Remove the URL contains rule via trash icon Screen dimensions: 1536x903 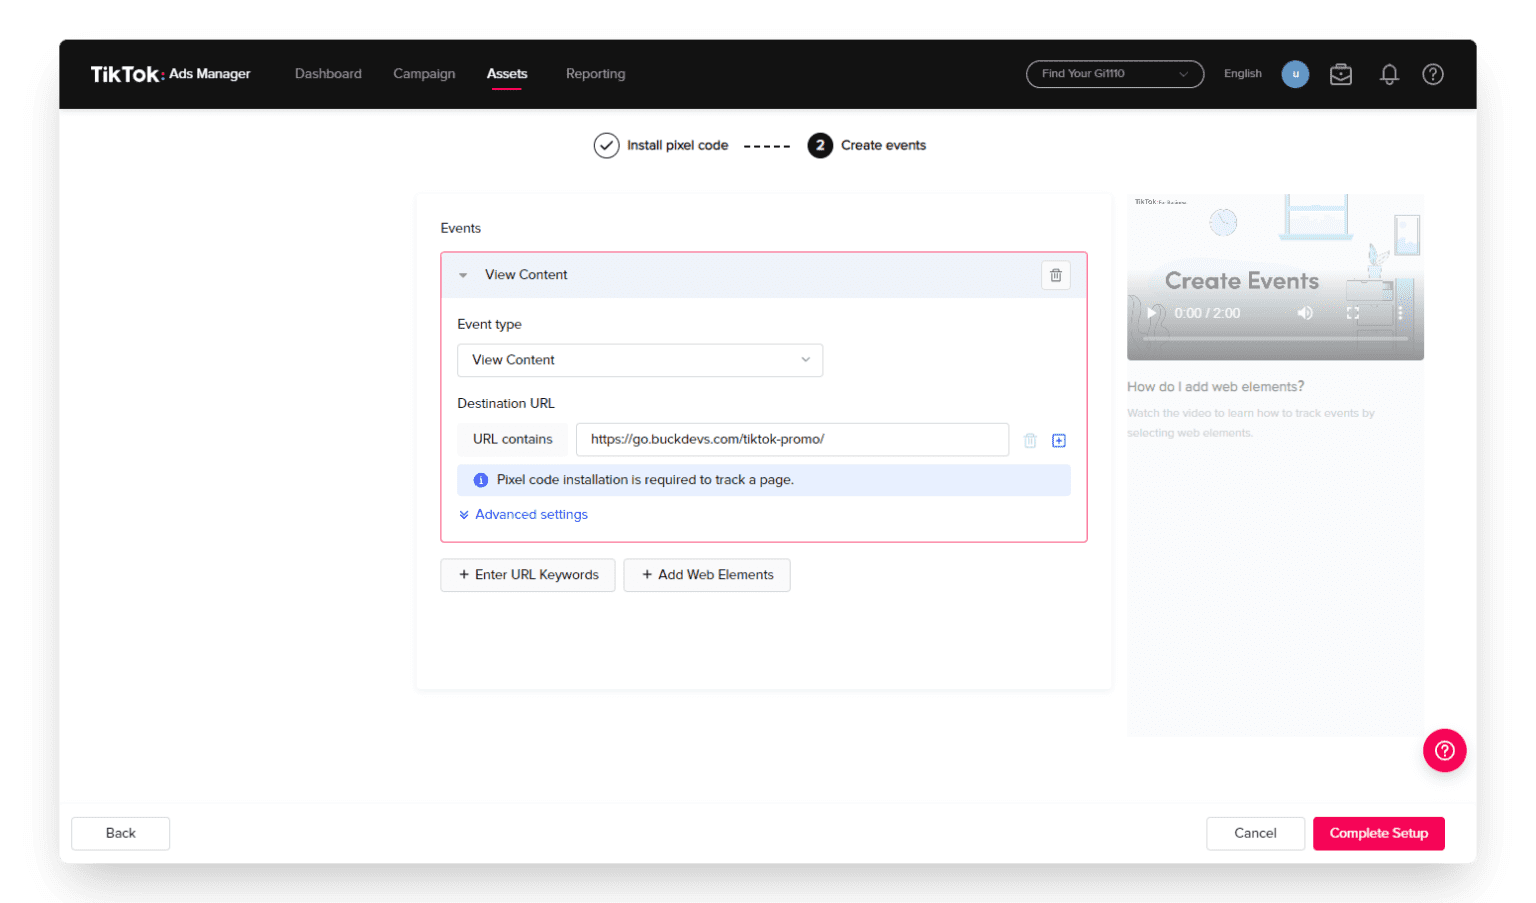click(x=1030, y=440)
